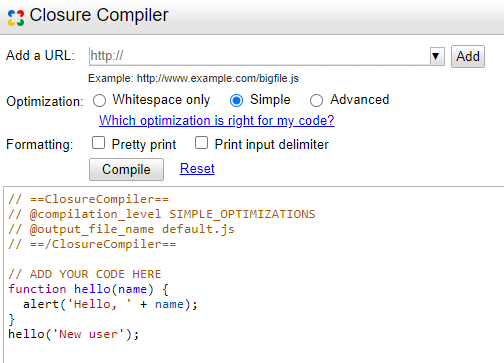Click the Closure Compiler logo icon
This screenshot has height=363, width=504.
tap(16, 18)
